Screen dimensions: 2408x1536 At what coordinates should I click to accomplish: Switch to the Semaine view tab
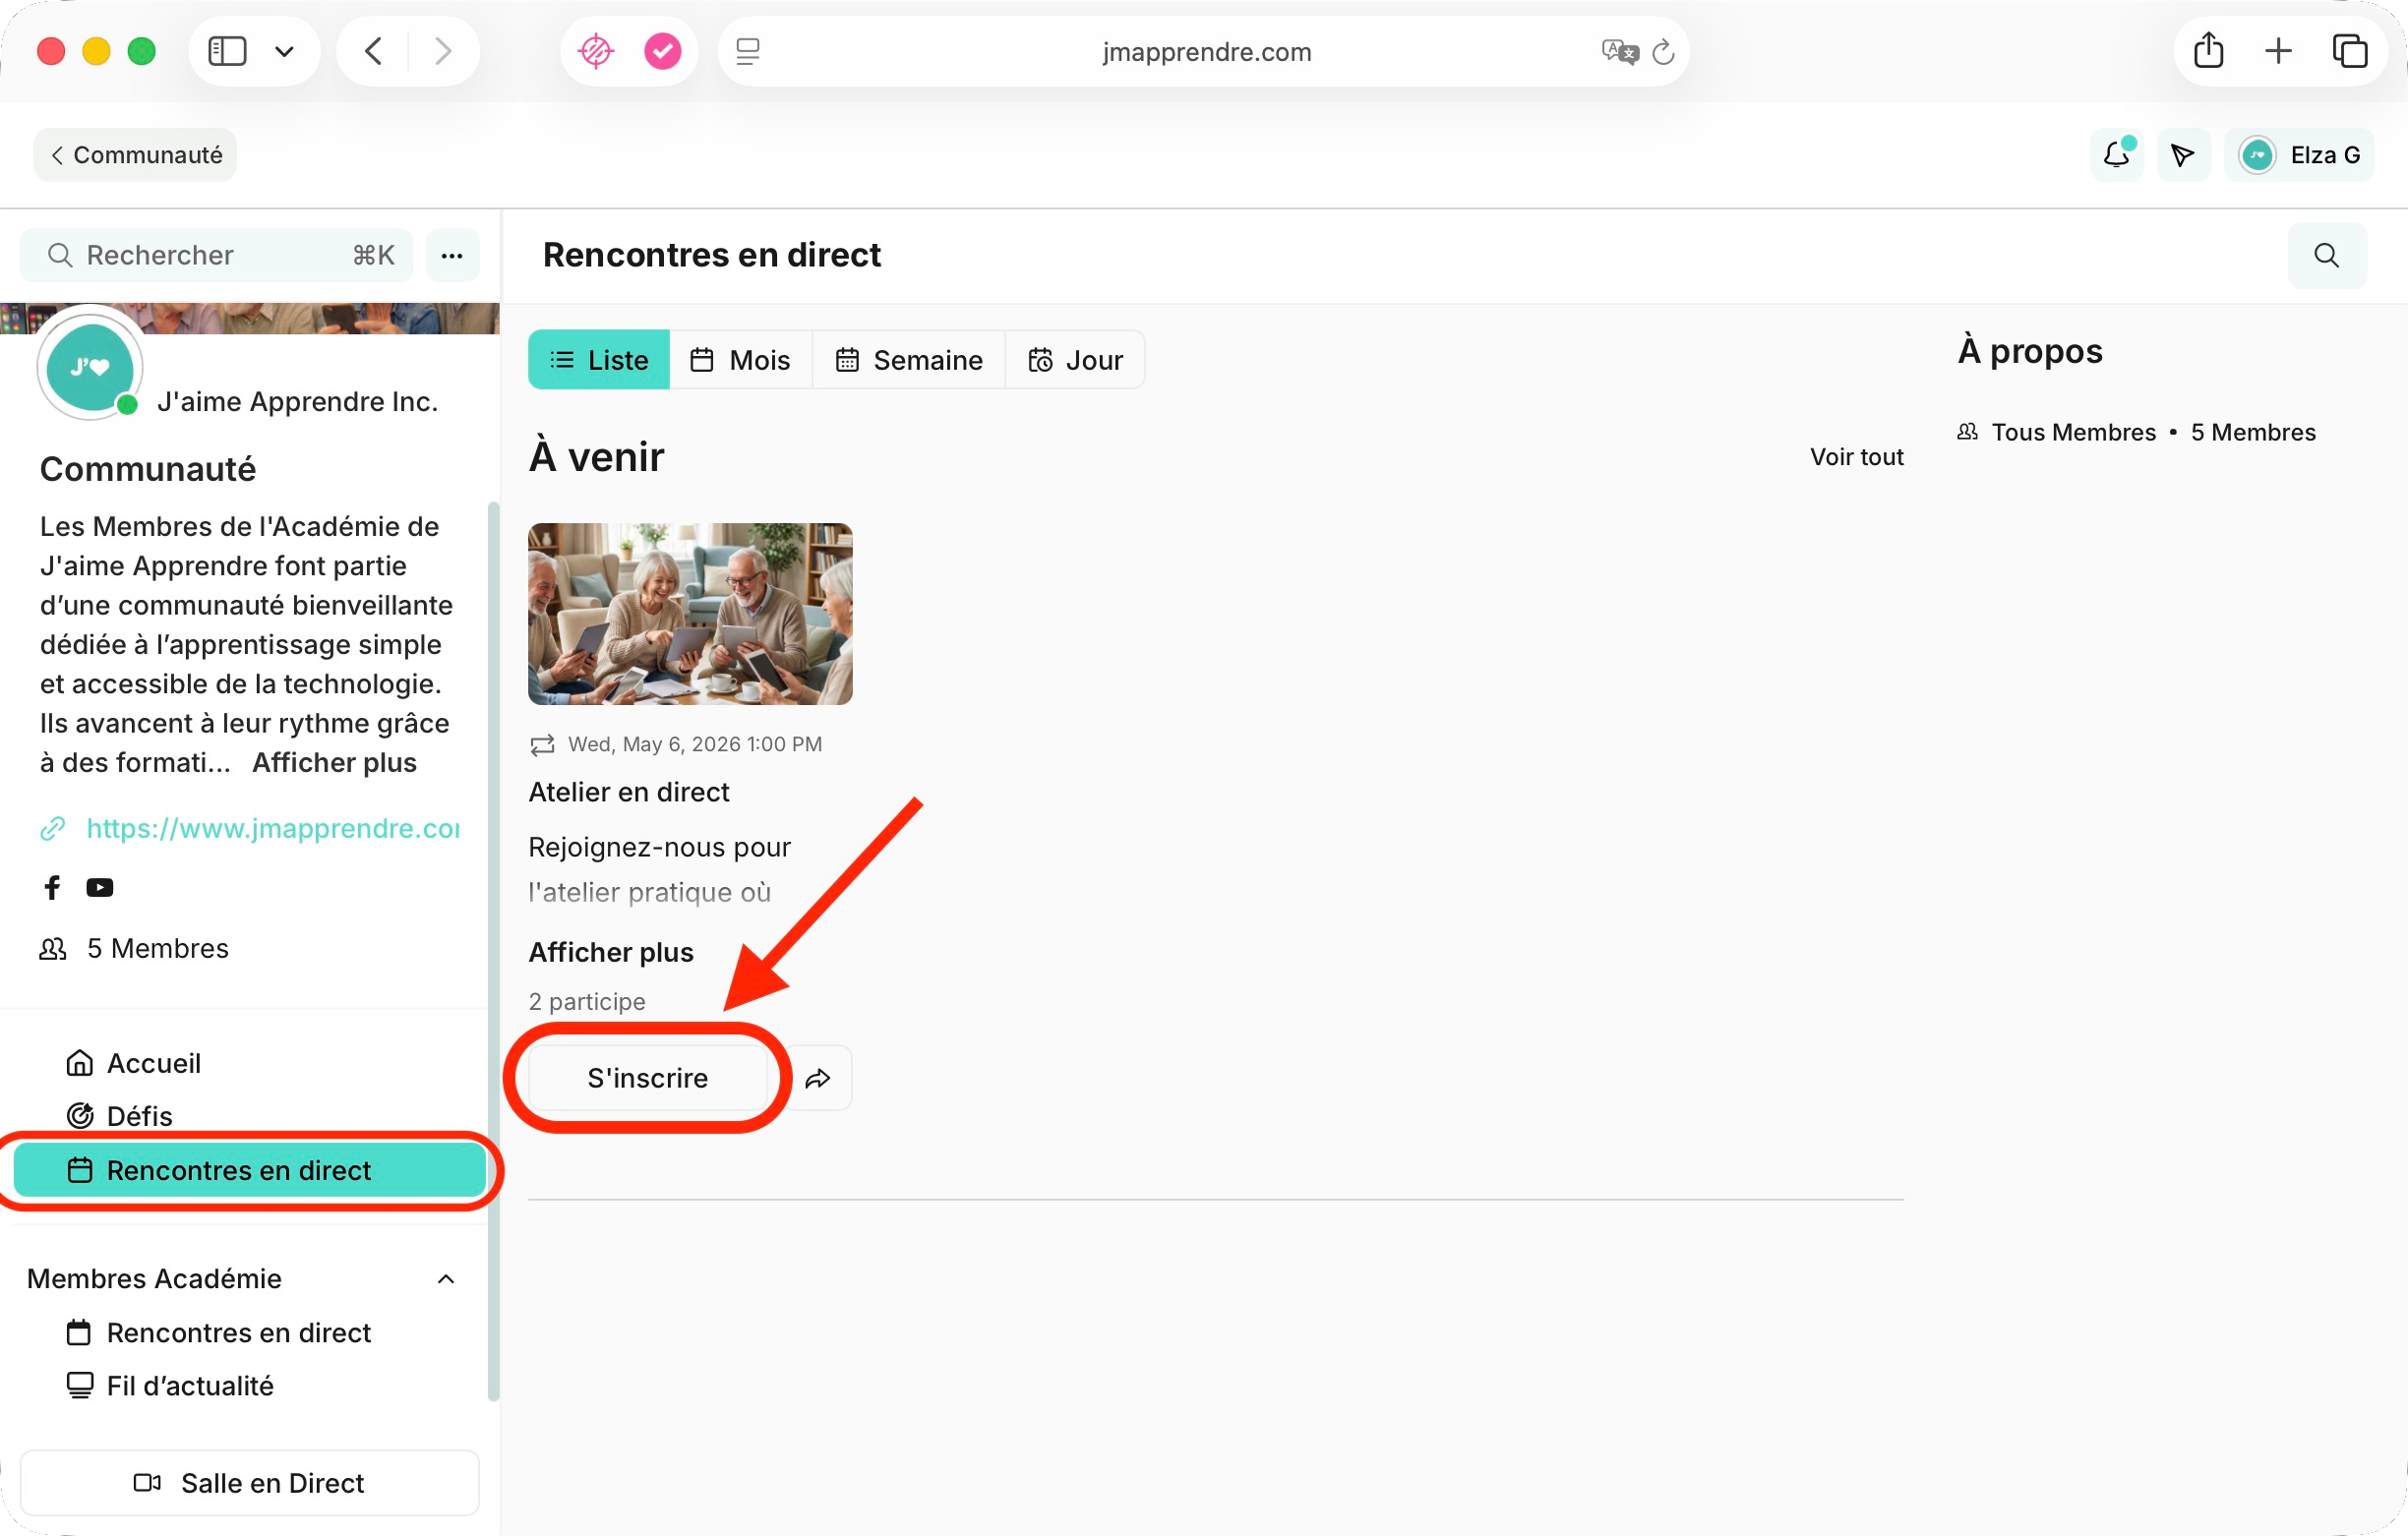pyautogui.click(x=909, y=360)
